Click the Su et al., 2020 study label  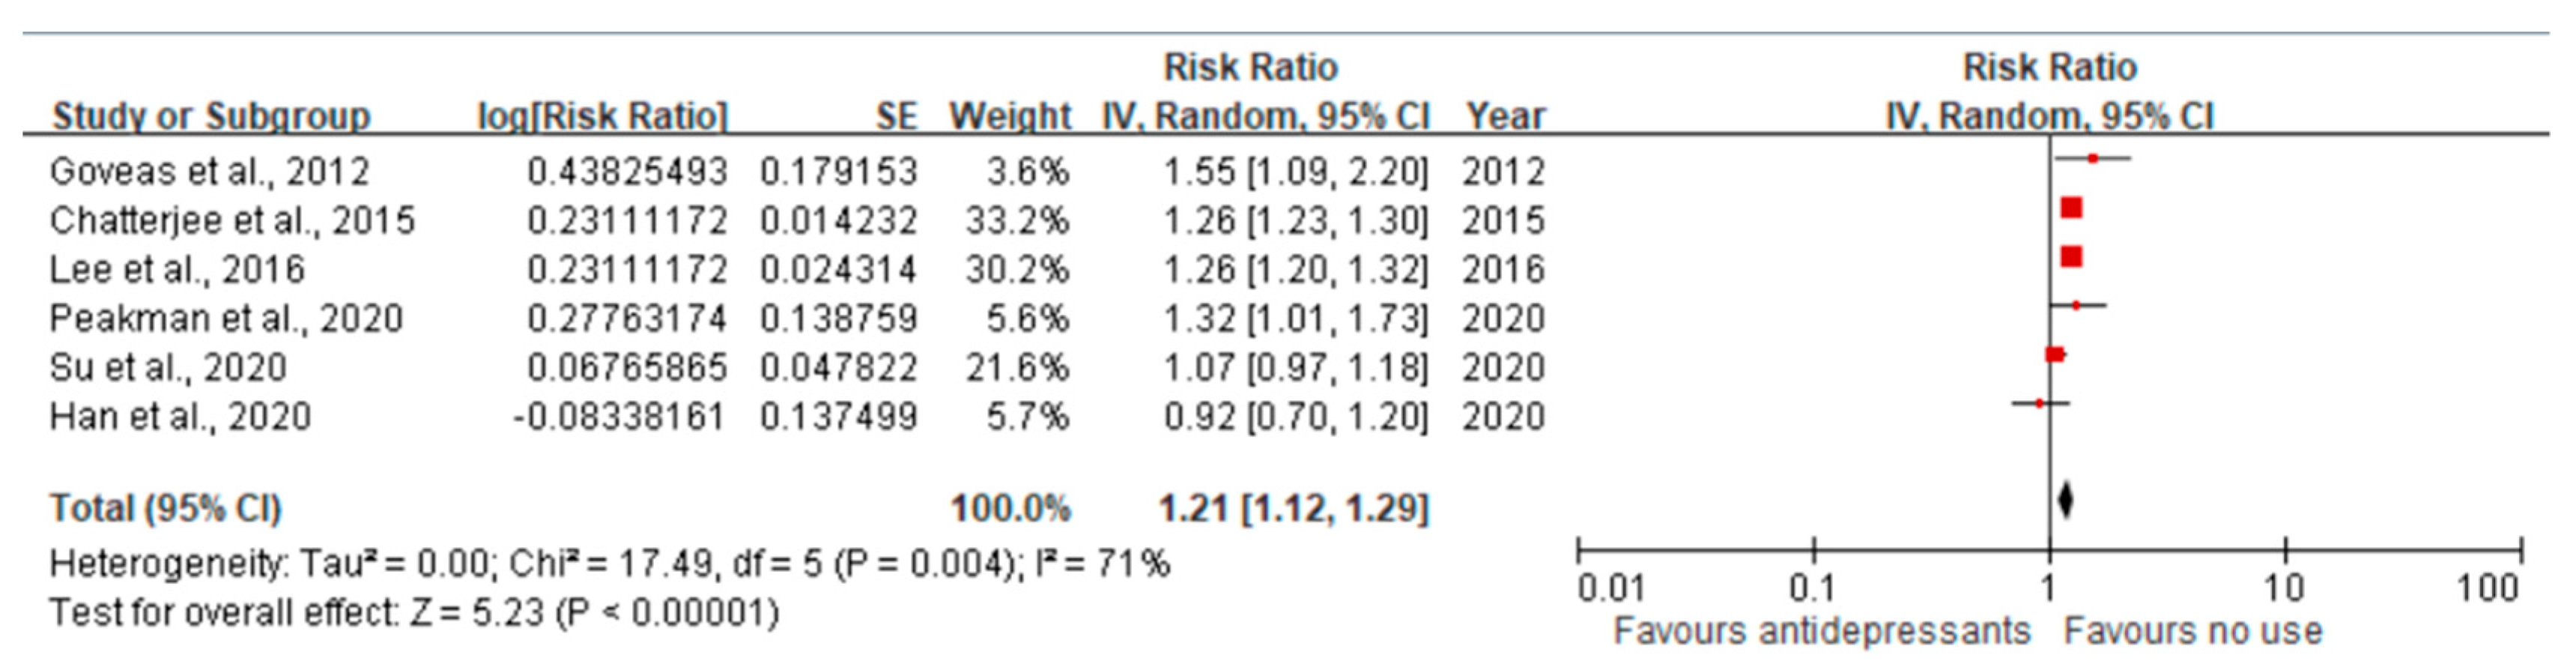coord(168,368)
